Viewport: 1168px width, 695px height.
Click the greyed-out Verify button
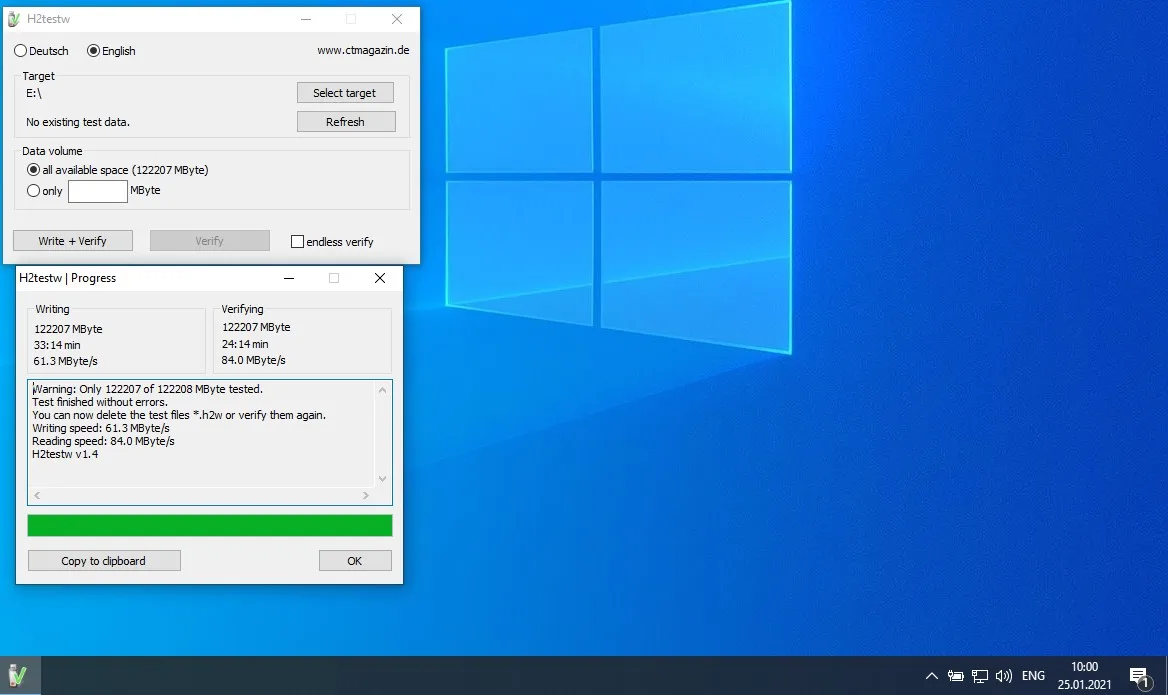point(209,241)
